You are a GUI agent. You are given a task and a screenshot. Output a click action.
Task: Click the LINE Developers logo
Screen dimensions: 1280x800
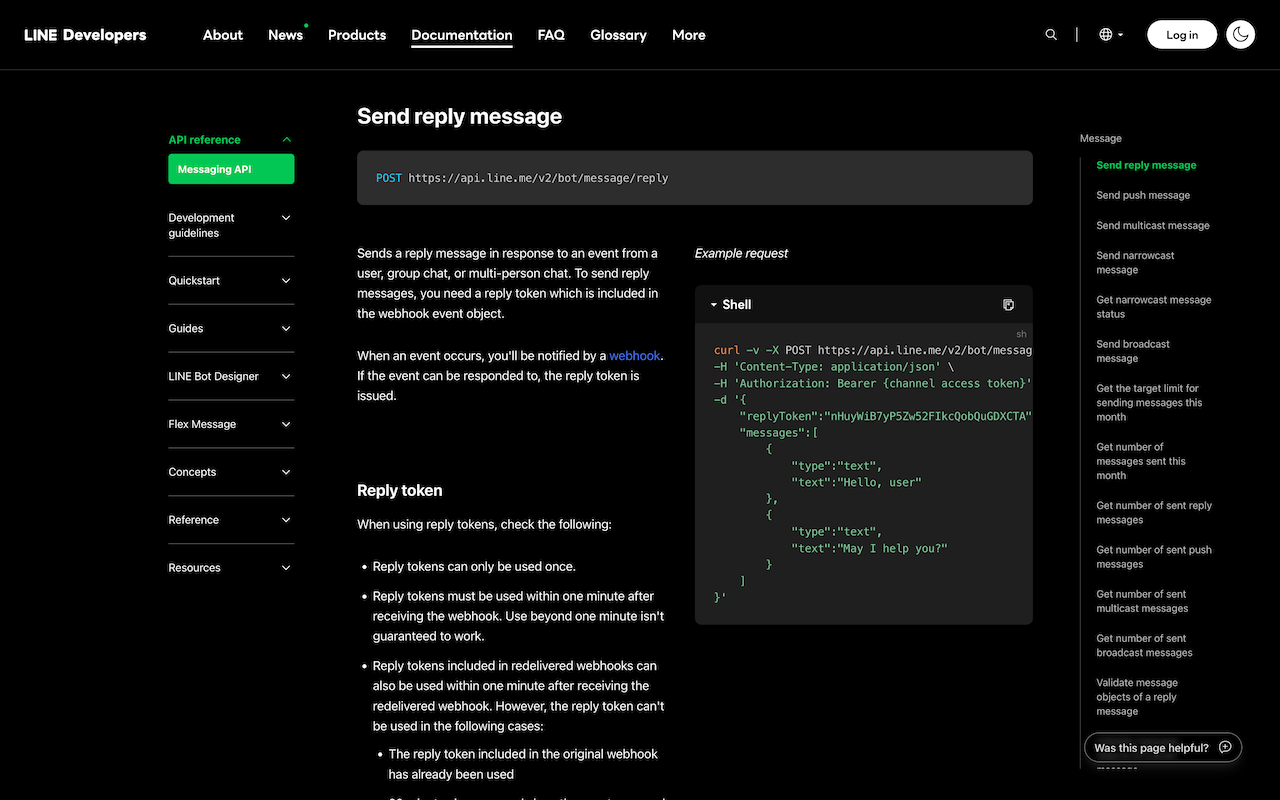85,35
